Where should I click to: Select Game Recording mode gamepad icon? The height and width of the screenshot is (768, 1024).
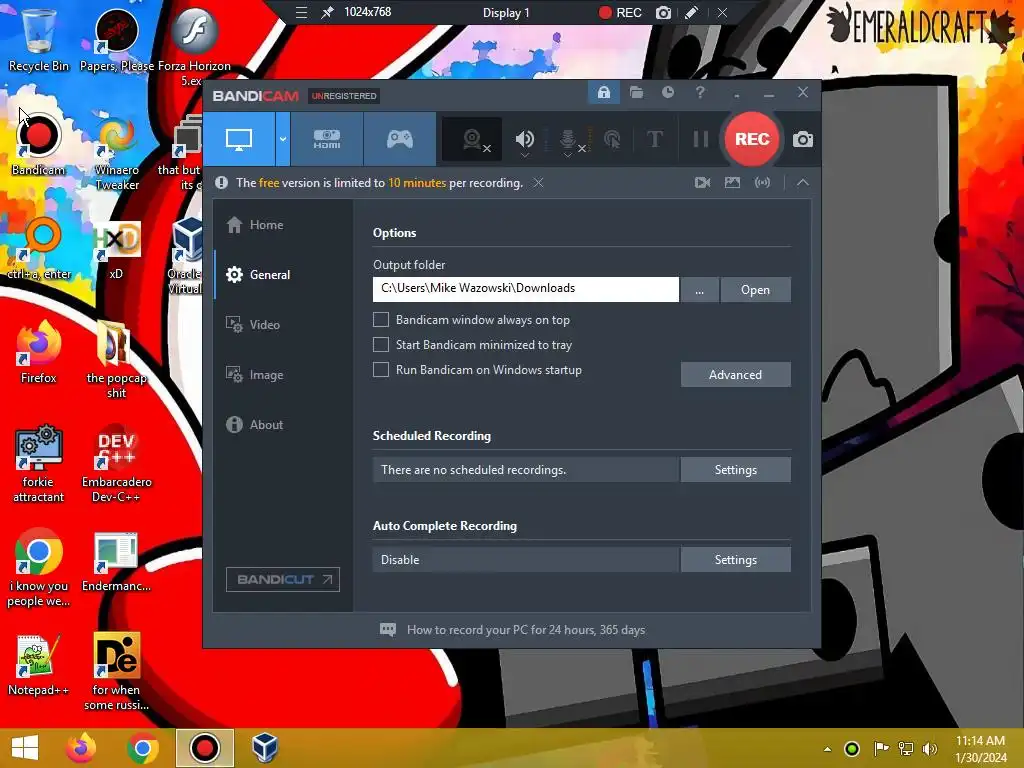click(x=400, y=139)
